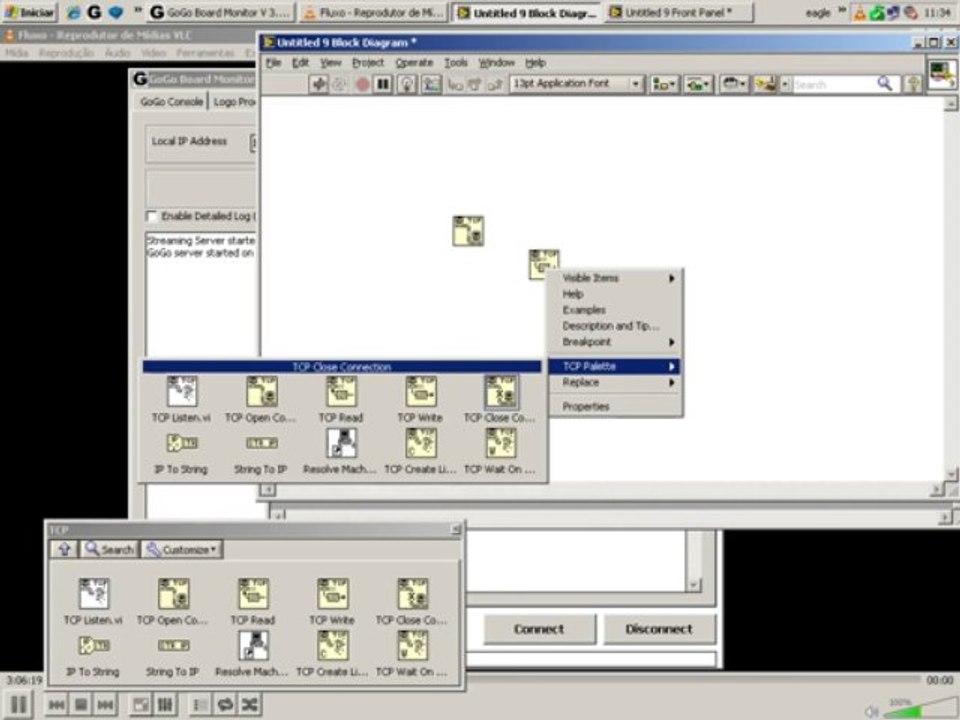
Task: Choose TCP Open Connection in floating TCP window
Action: (173, 601)
